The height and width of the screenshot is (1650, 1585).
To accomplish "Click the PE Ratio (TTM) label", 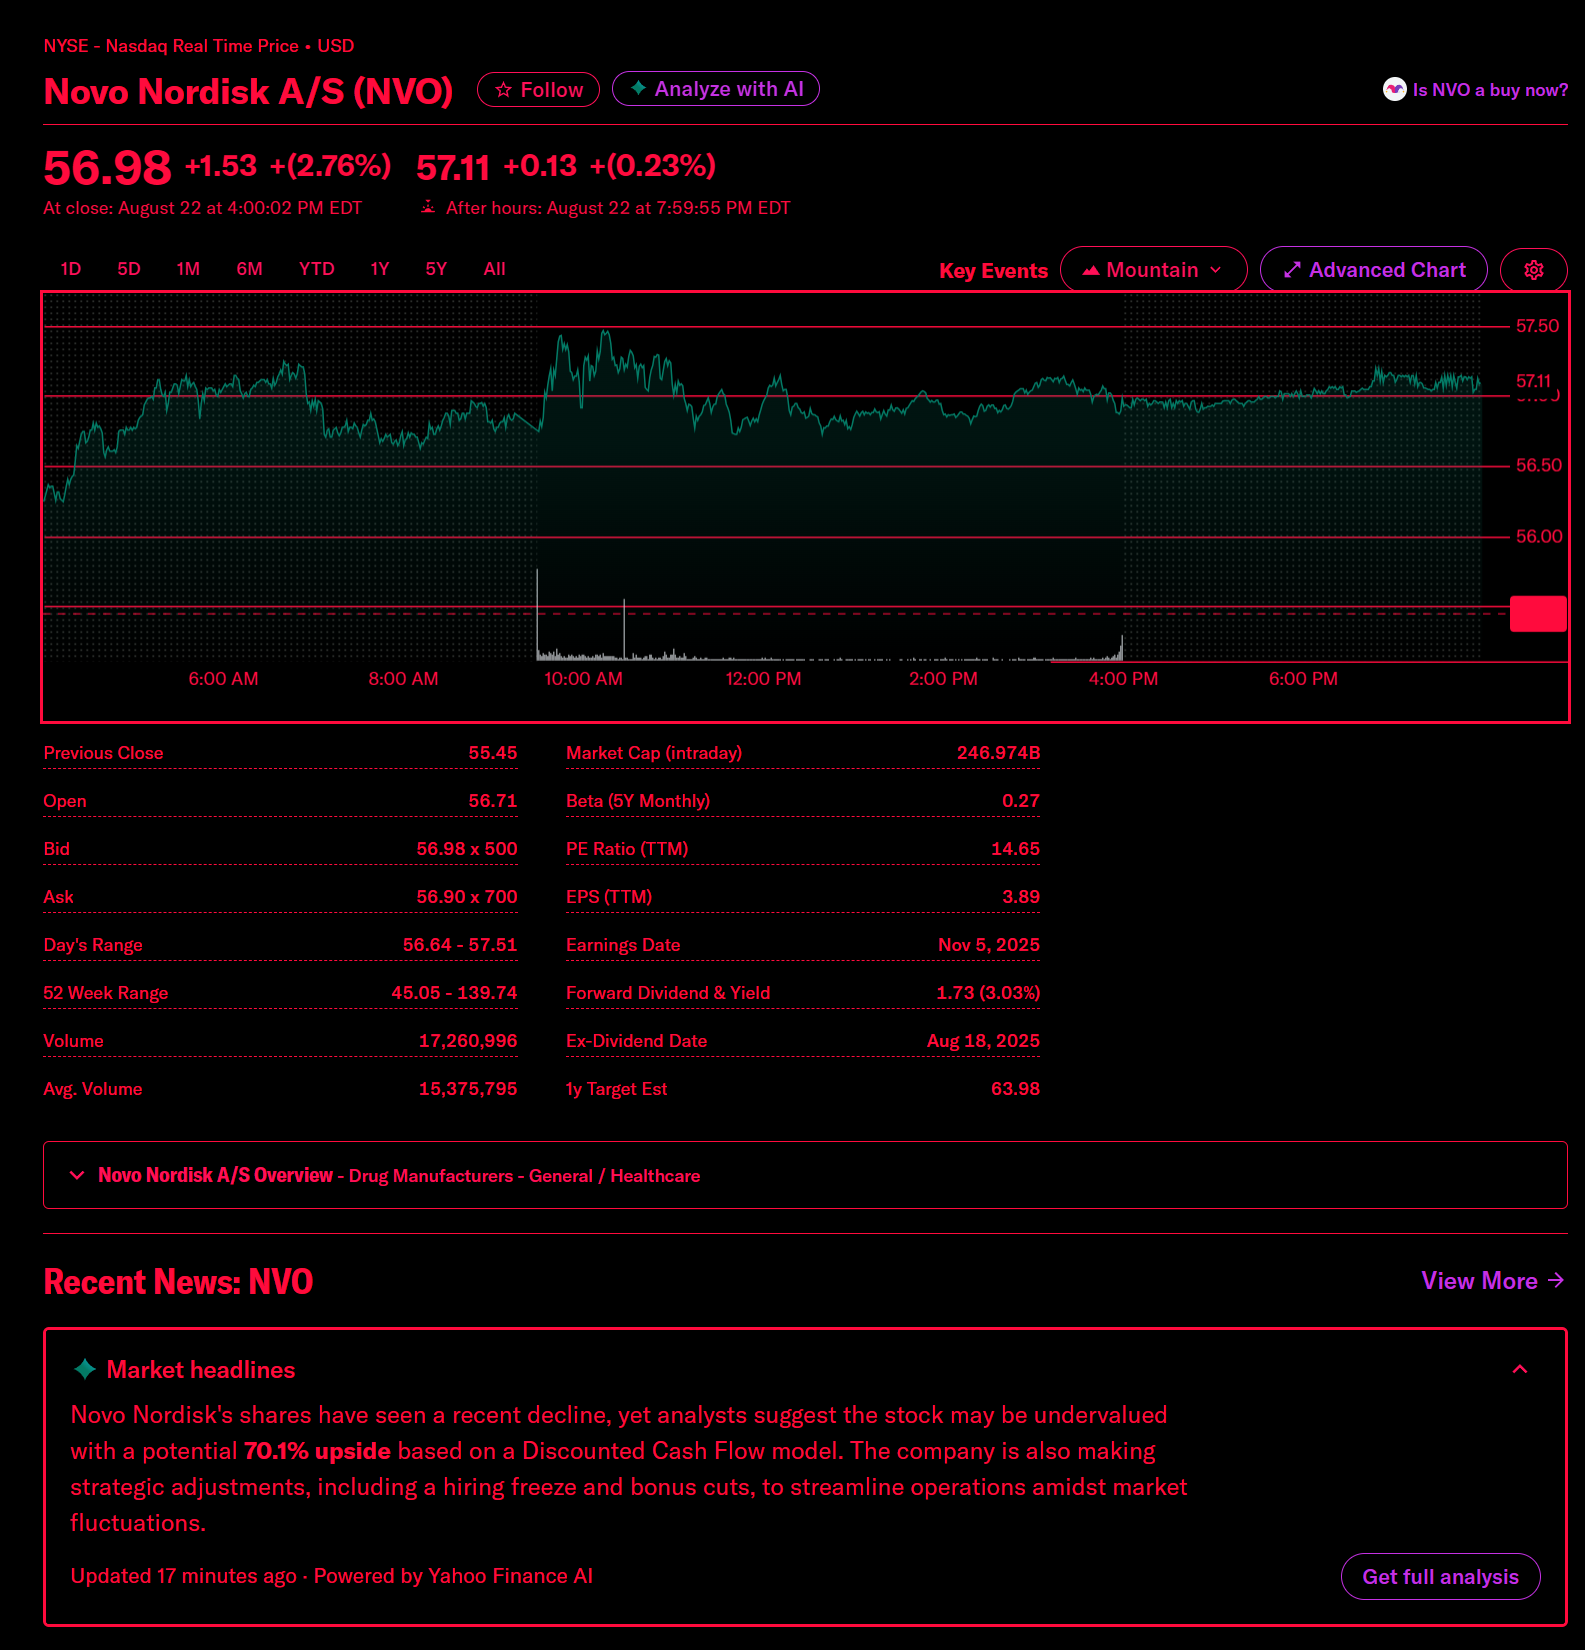I will (627, 849).
